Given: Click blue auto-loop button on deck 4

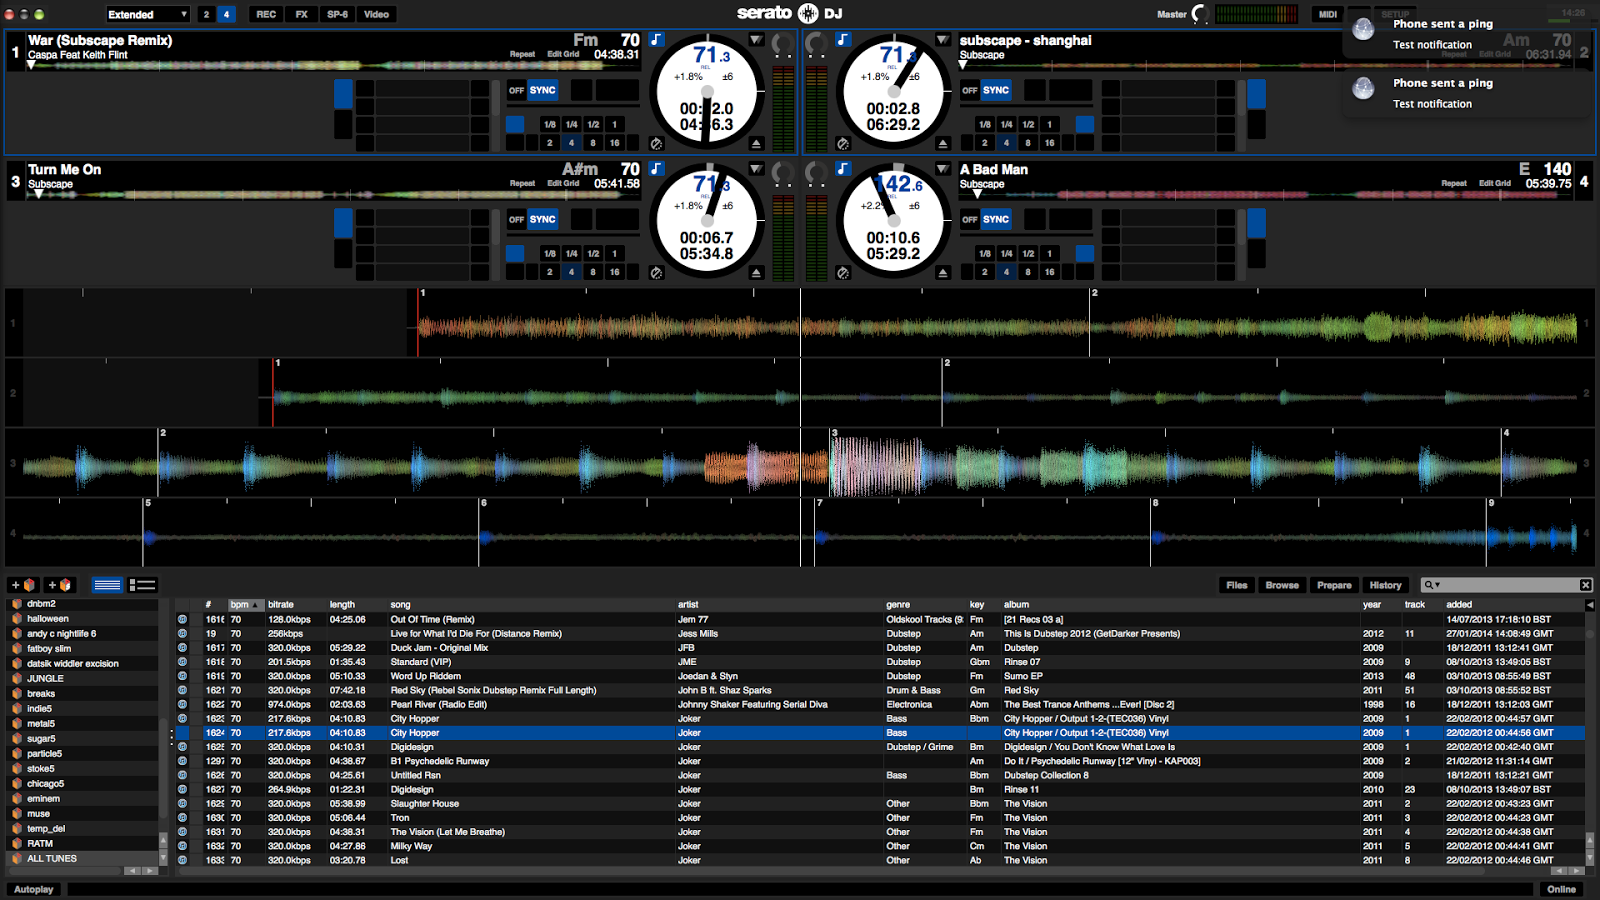Looking at the screenshot, I should point(1084,254).
